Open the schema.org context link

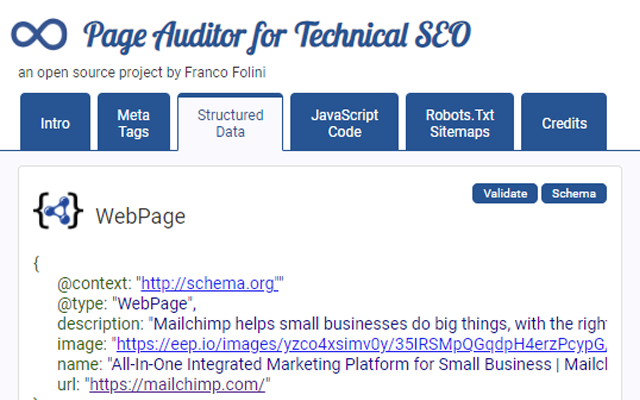pos(208,284)
